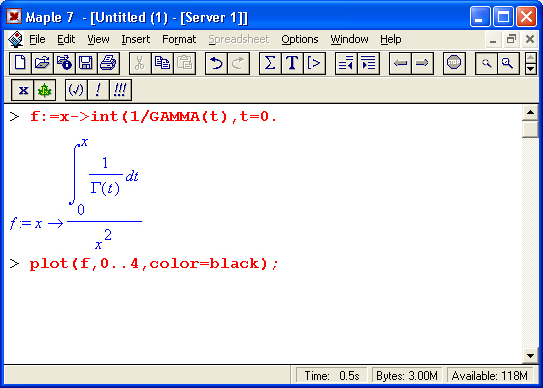Create a new worksheet with the blank page icon
Viewport: 543px width, 388px height.
coord(20,63)
